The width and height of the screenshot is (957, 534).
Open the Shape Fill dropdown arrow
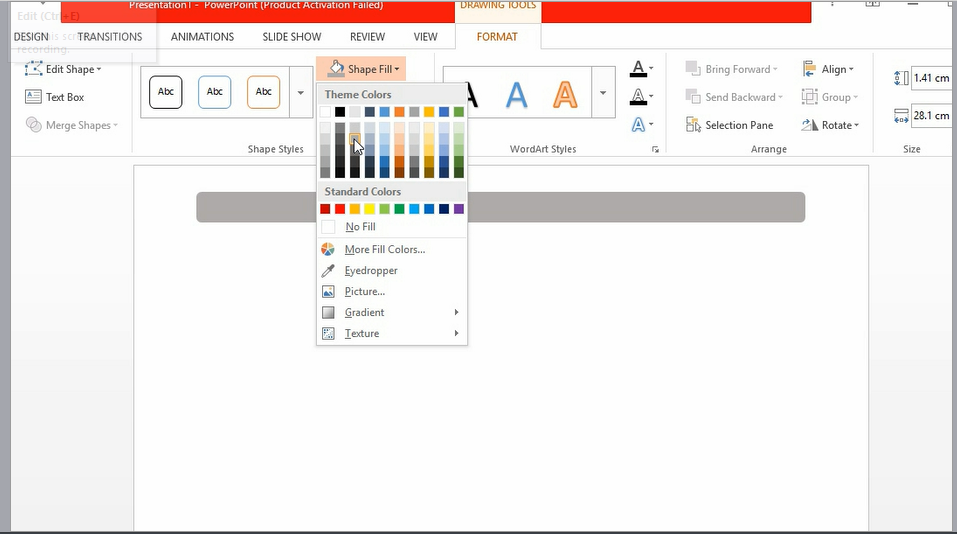[x=397, y=69]
